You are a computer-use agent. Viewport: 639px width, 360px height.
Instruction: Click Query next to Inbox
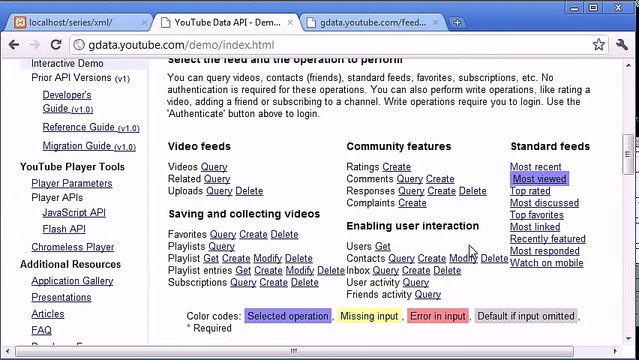point(386,270)
